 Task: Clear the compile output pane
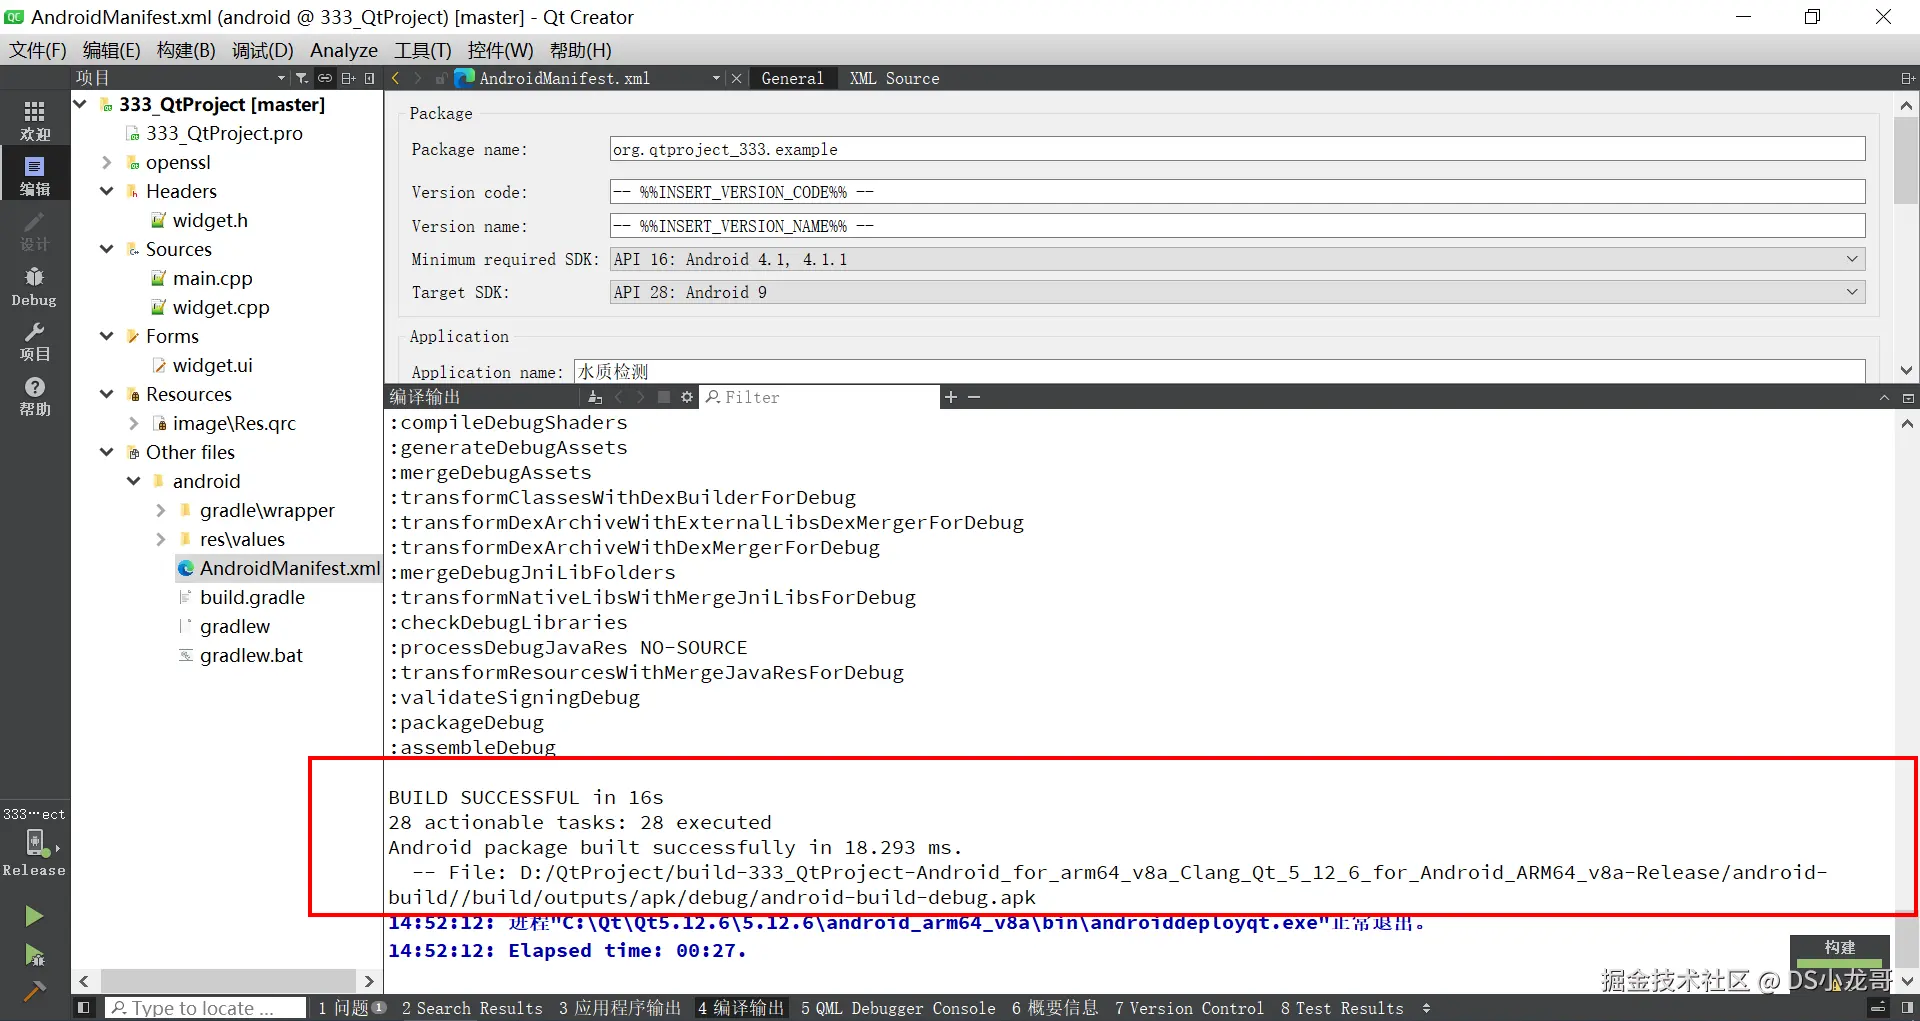[595, 397]
